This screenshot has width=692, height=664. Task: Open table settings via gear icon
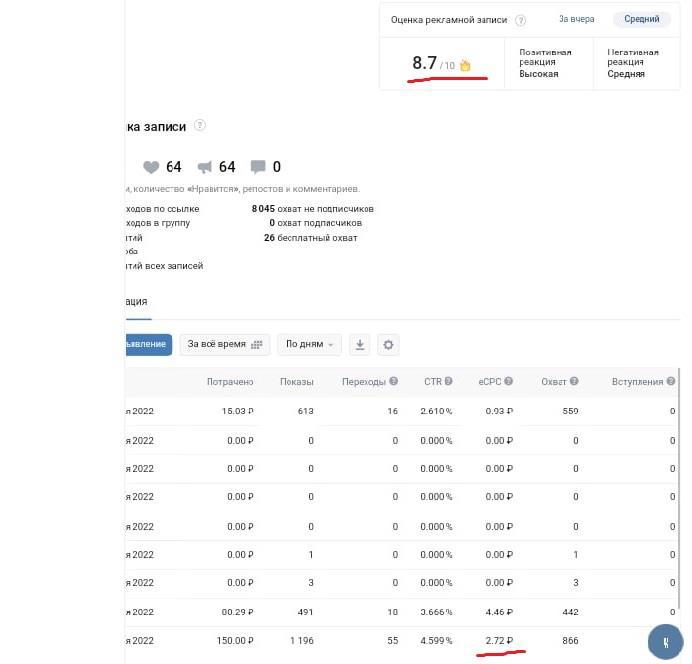[389, 345]
